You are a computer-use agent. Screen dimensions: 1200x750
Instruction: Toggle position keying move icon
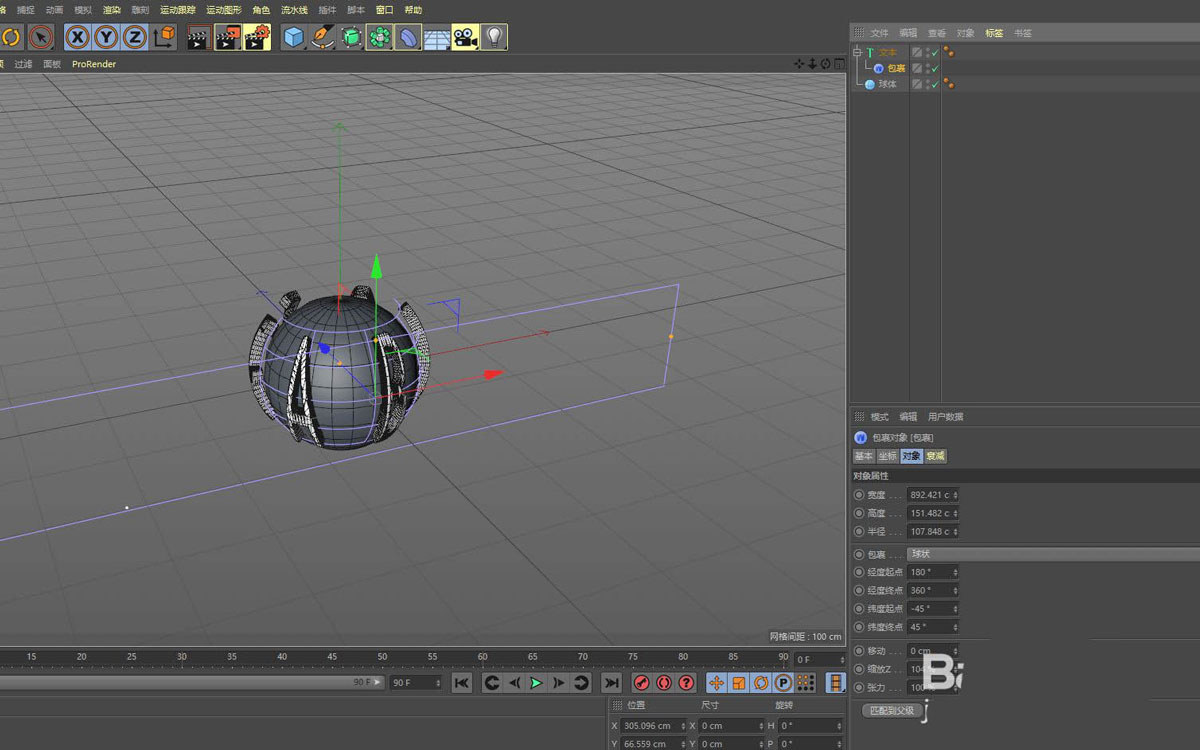point(716,683)
